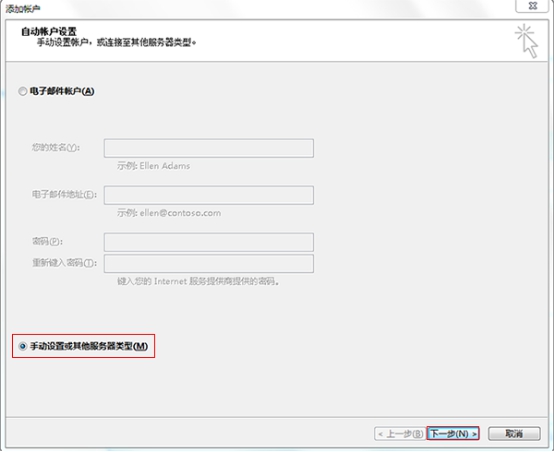Image resolution: width=554 pixels, height=452 pixels.
Task: Click the 密码(P) password field
Action: coord(208,242)
